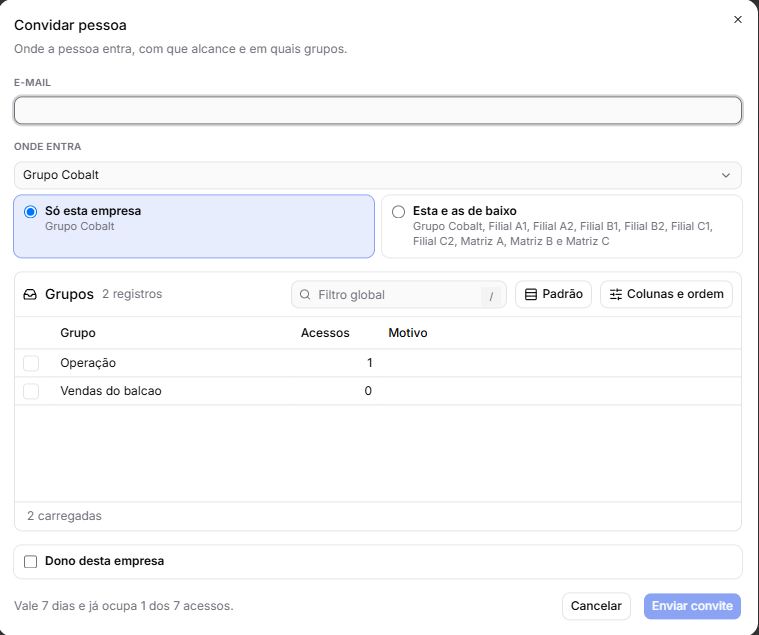Click the Vendas do balcao row name
759x635 pixels.
pyautogui.click(x=111, y=391)
